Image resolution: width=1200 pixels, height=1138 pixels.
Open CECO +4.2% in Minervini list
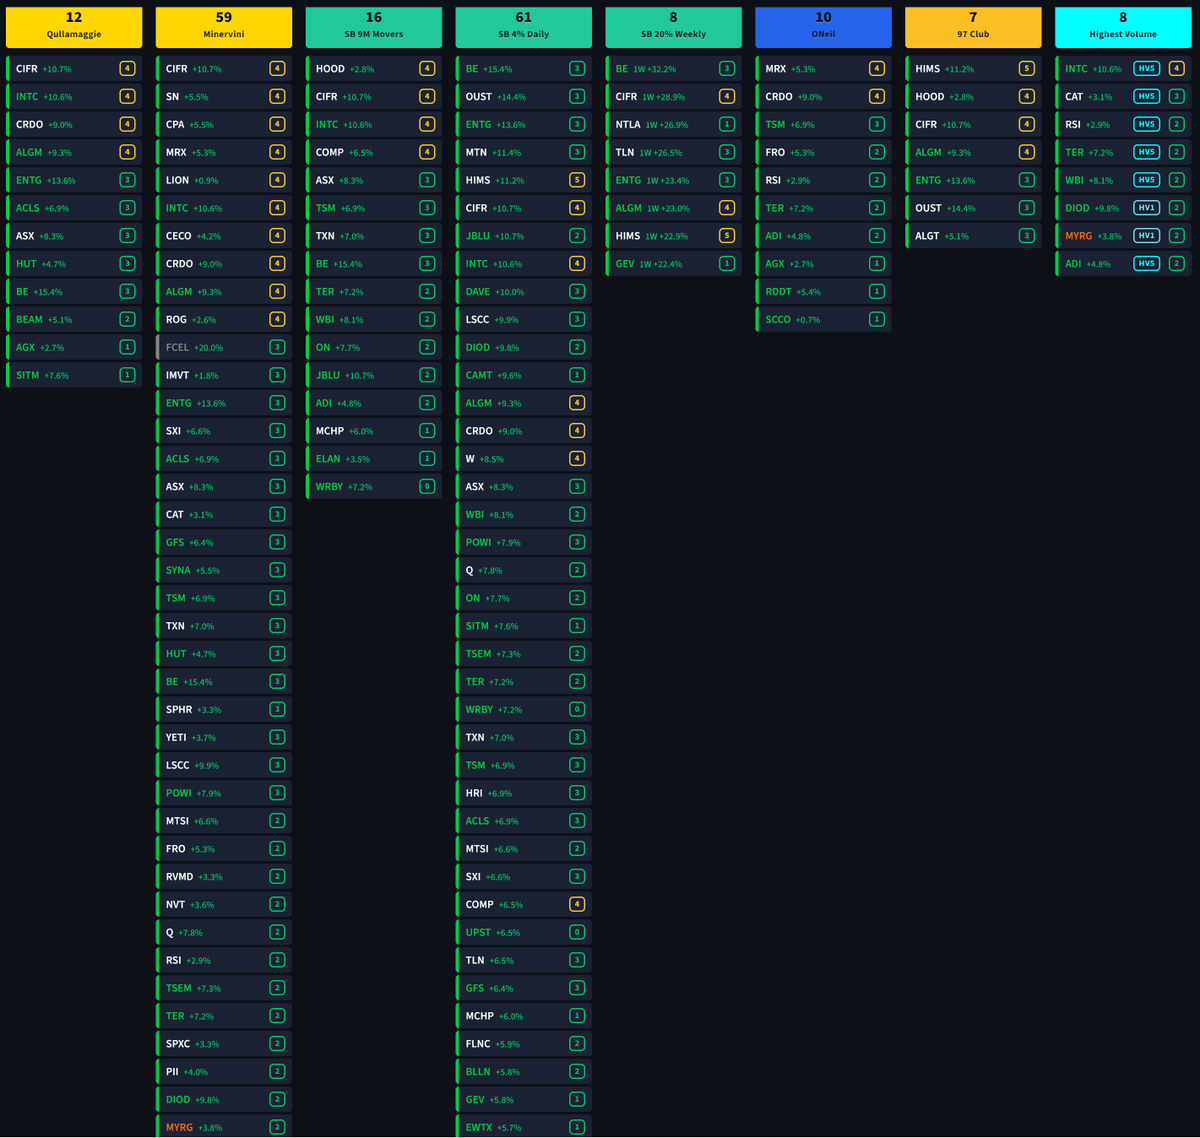(224, 236)
